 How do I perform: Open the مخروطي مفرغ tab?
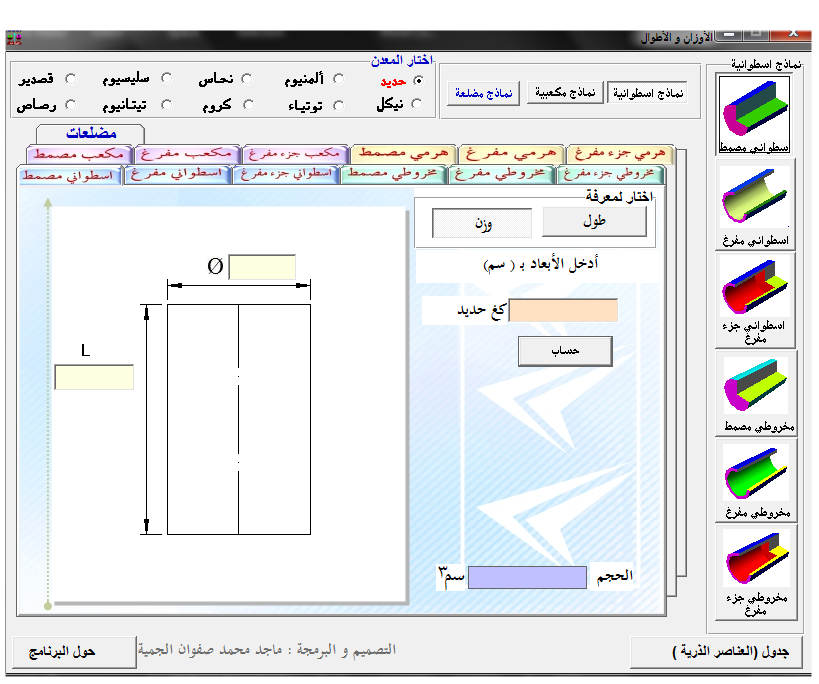coord(502,174)
